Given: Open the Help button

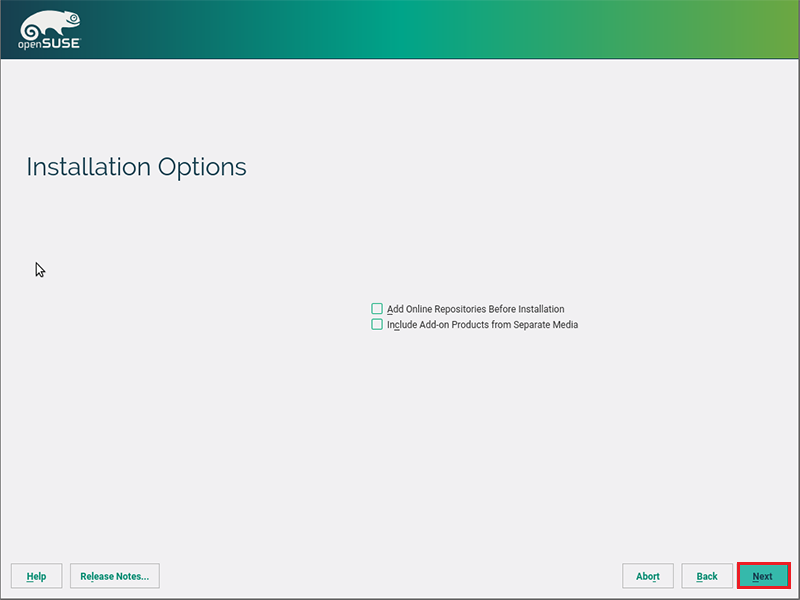Looking at the screenshot, I should coord(36,576).
